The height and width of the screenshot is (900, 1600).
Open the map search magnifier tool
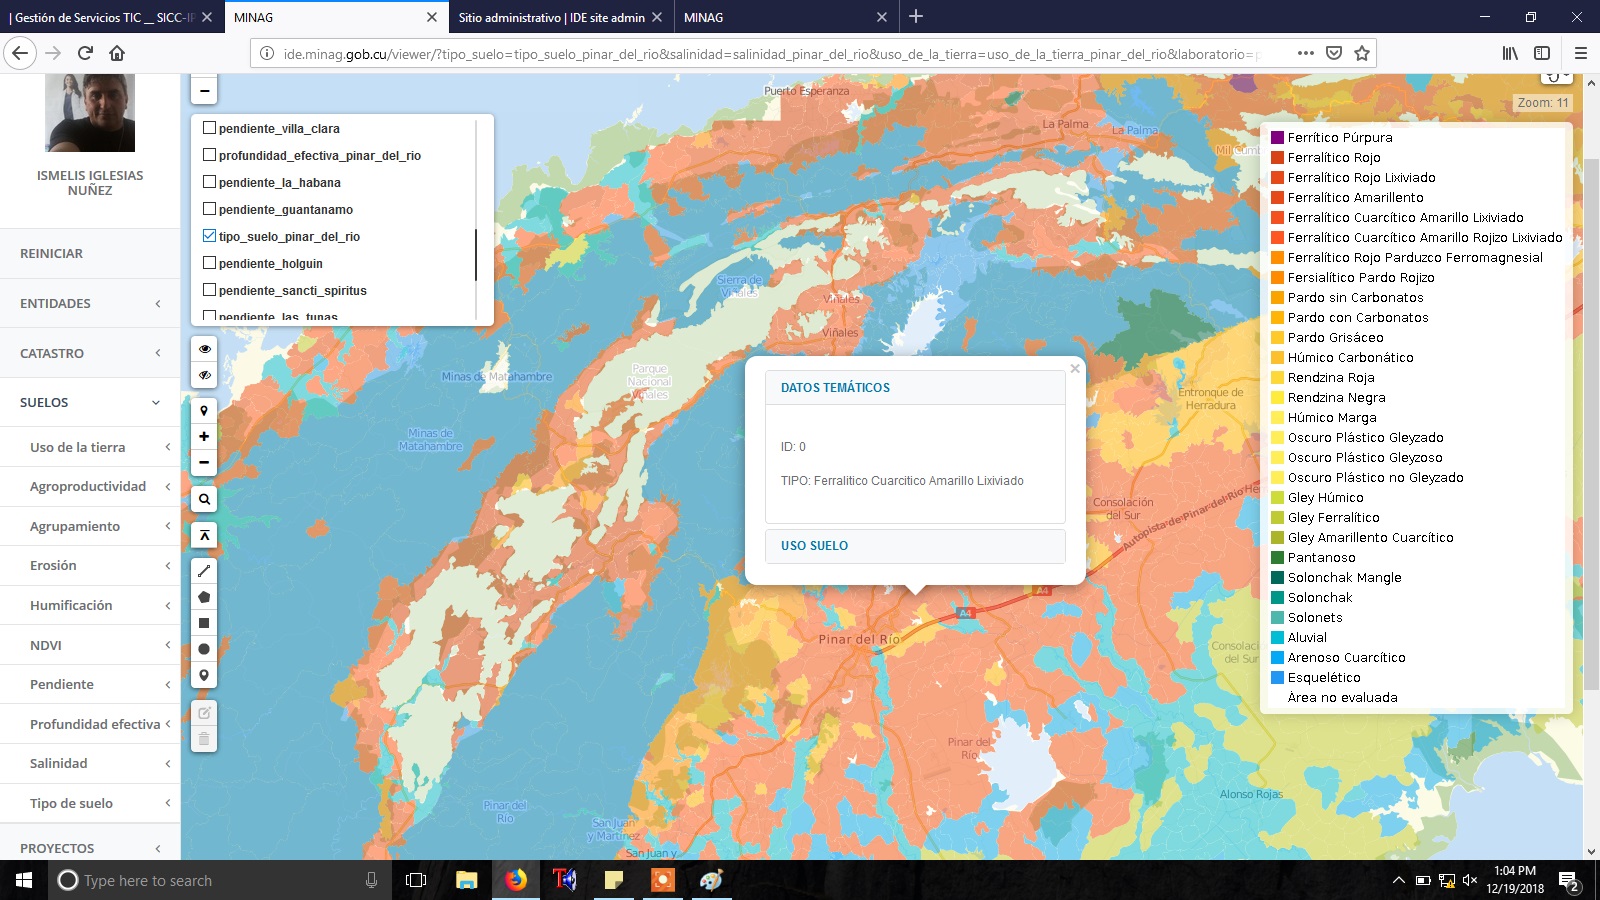tap(204, 499)
